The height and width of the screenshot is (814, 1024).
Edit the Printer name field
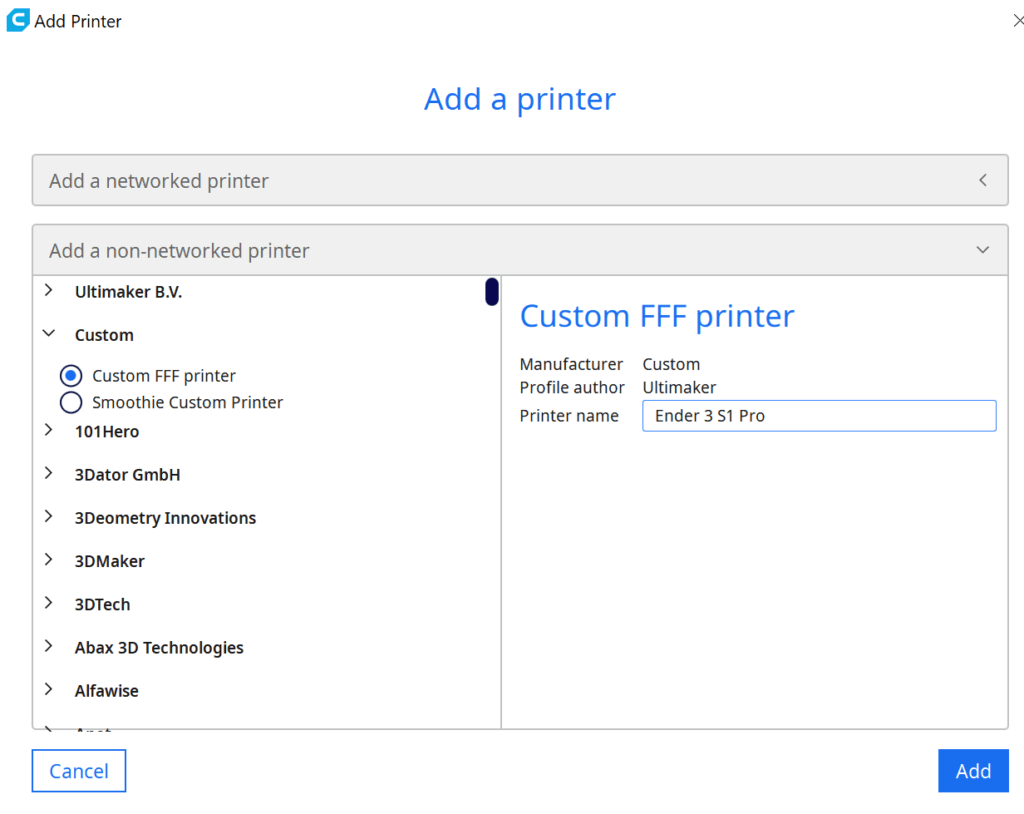click(x=818, y=415)
